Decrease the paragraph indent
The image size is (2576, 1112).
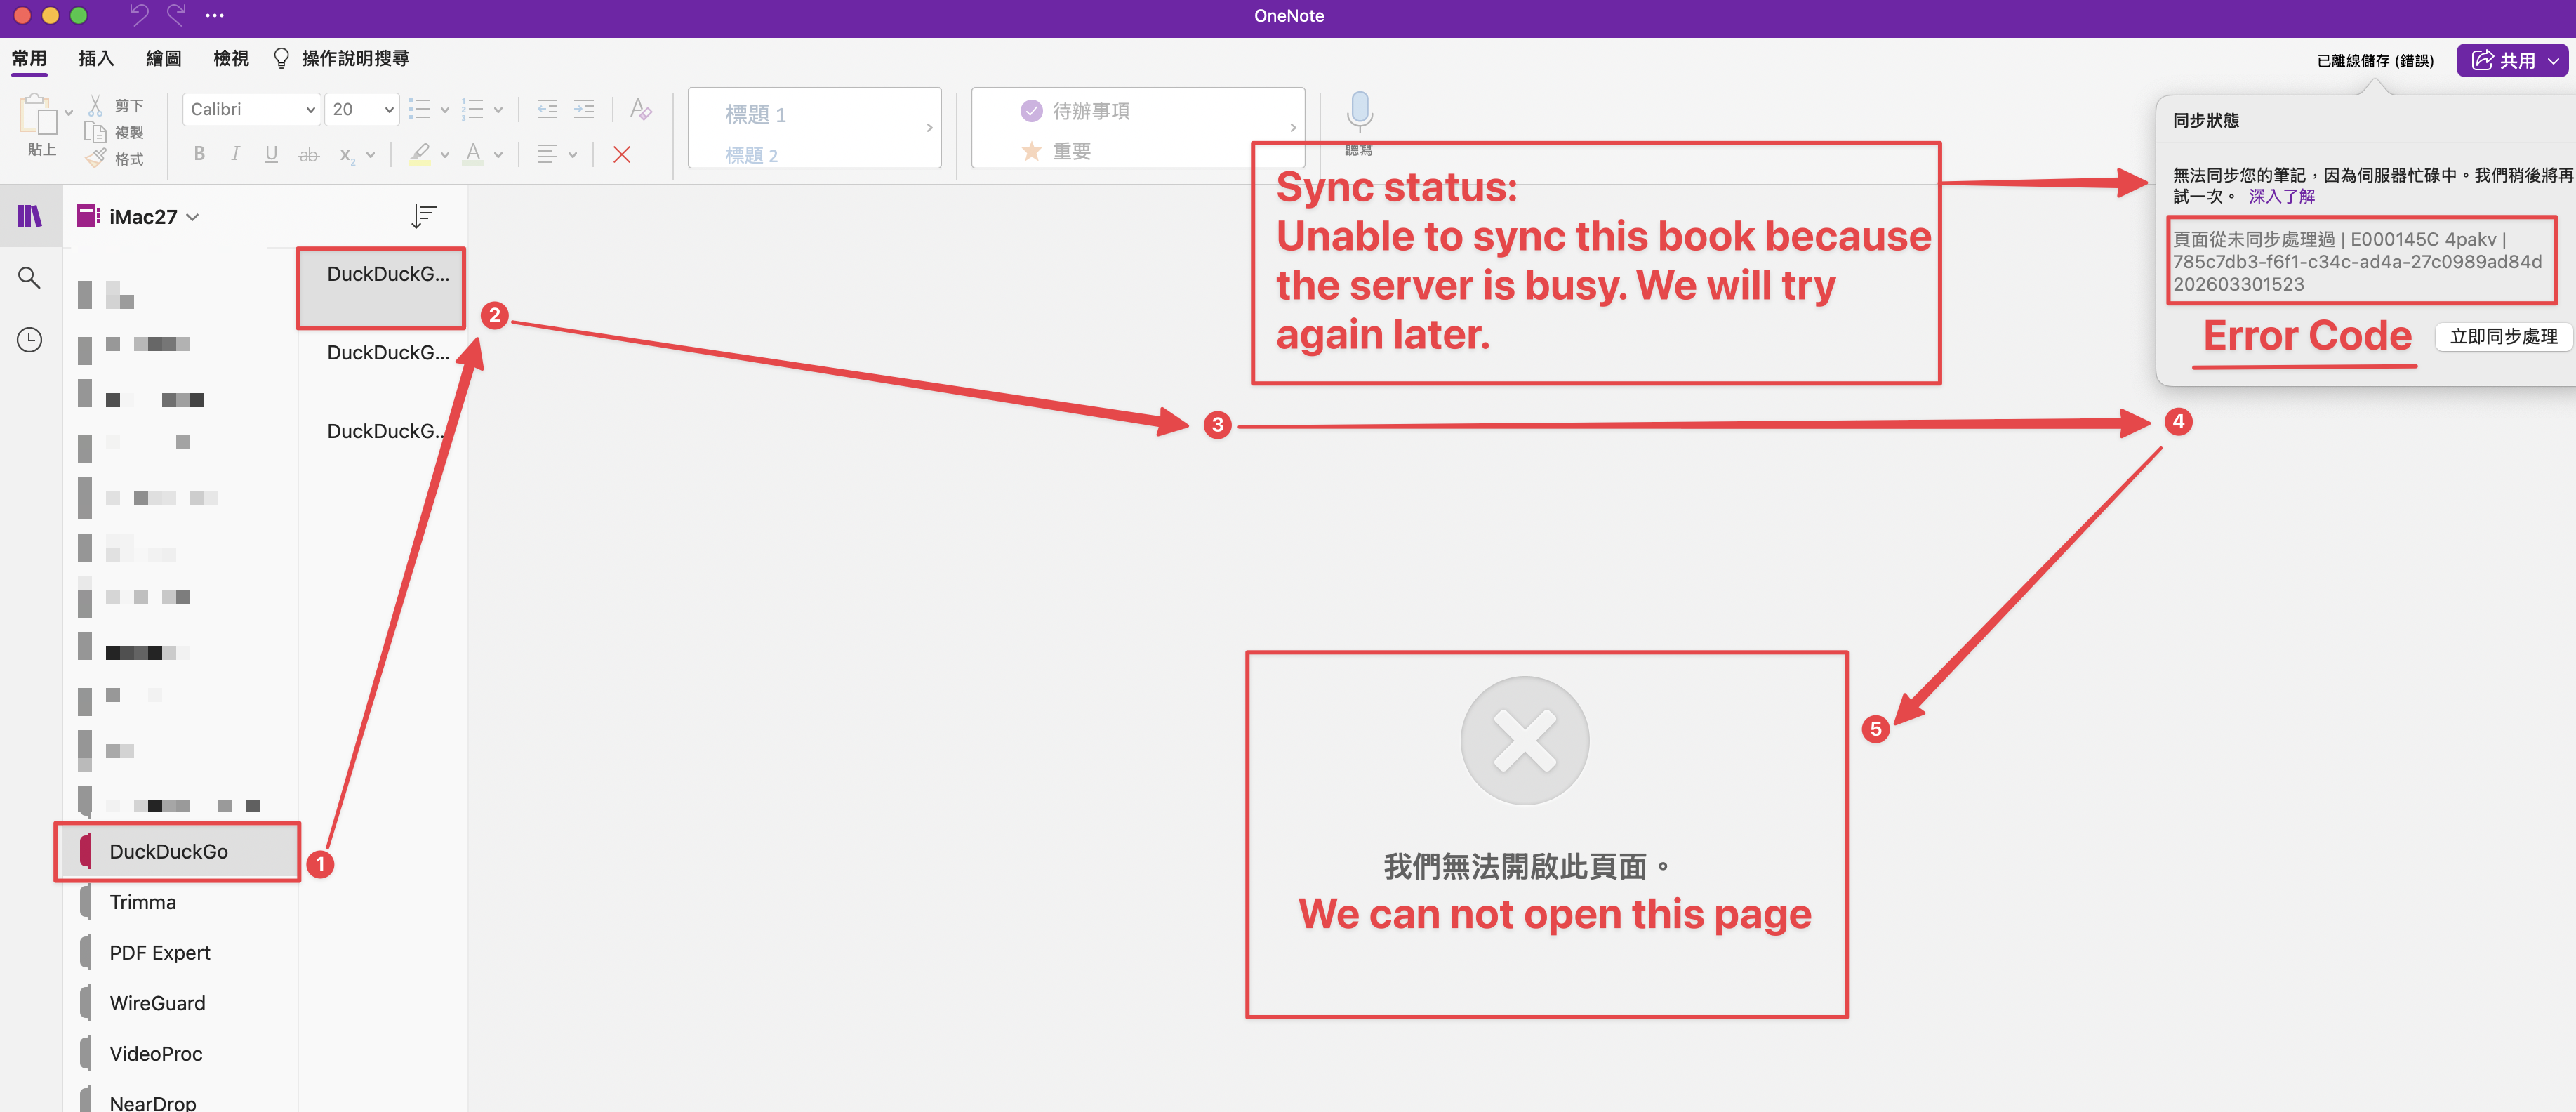point(547,109)
